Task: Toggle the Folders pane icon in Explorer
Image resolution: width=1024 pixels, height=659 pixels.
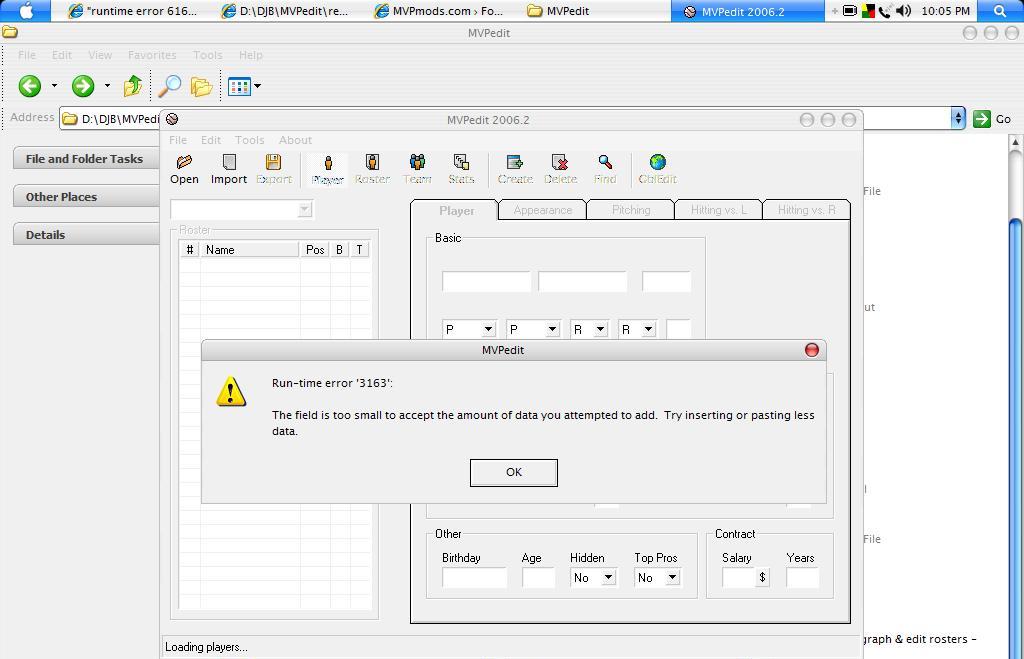Action: [201, 86]
